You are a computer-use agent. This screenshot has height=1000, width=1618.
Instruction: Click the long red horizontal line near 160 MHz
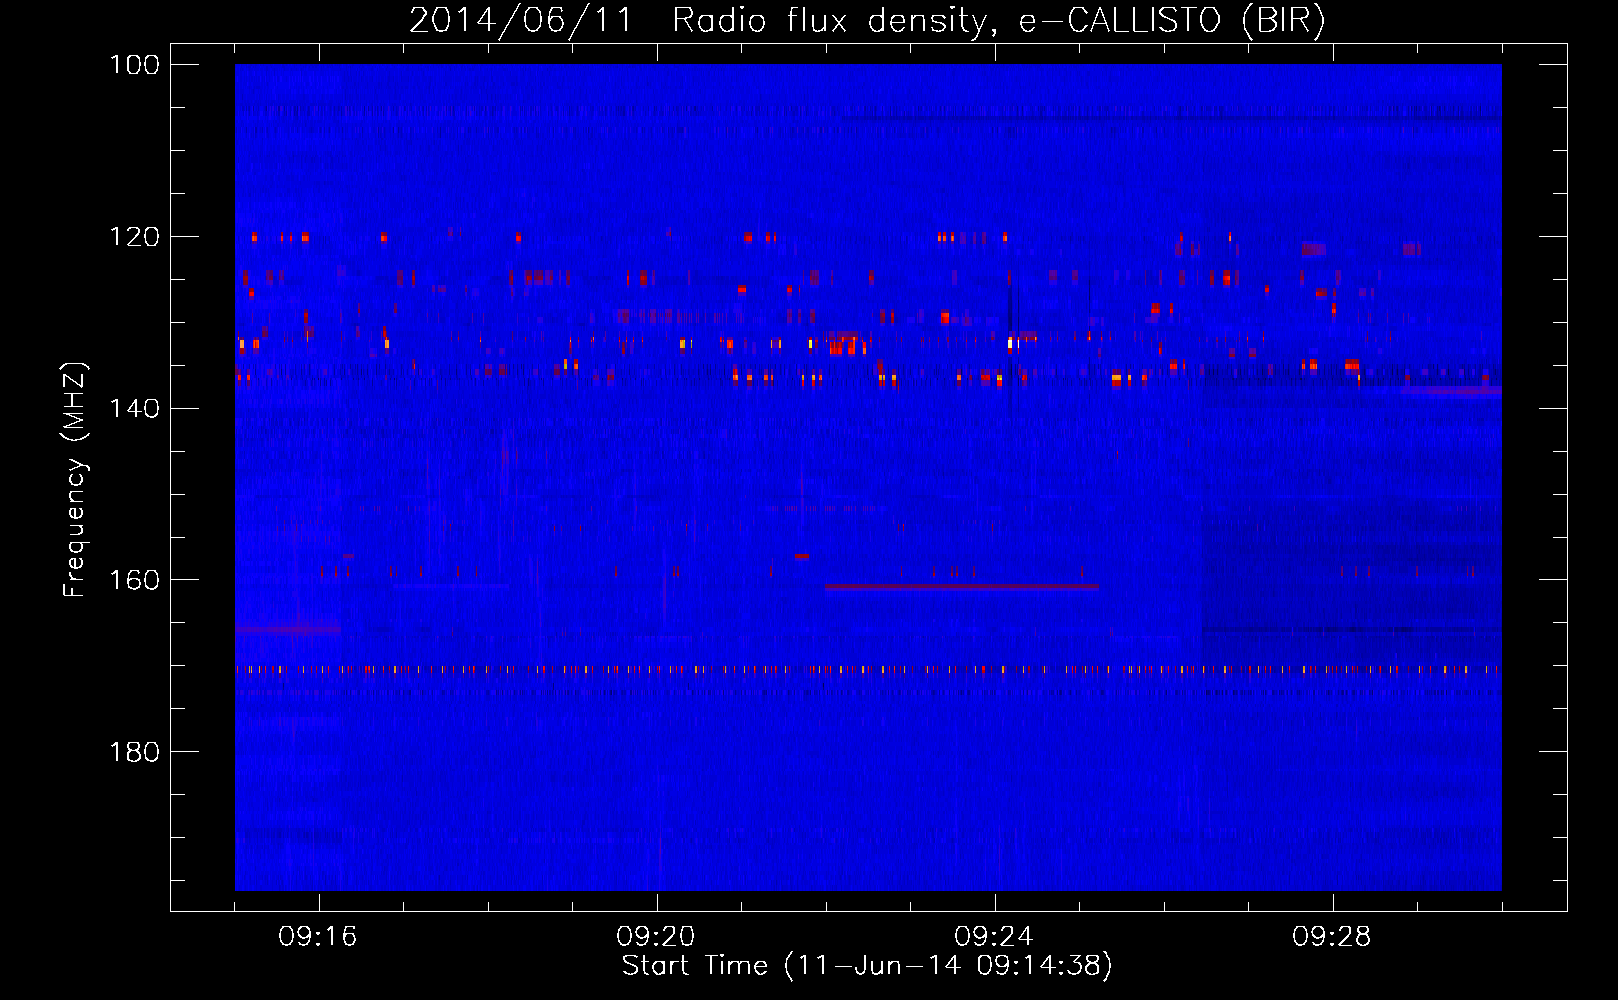962,587
